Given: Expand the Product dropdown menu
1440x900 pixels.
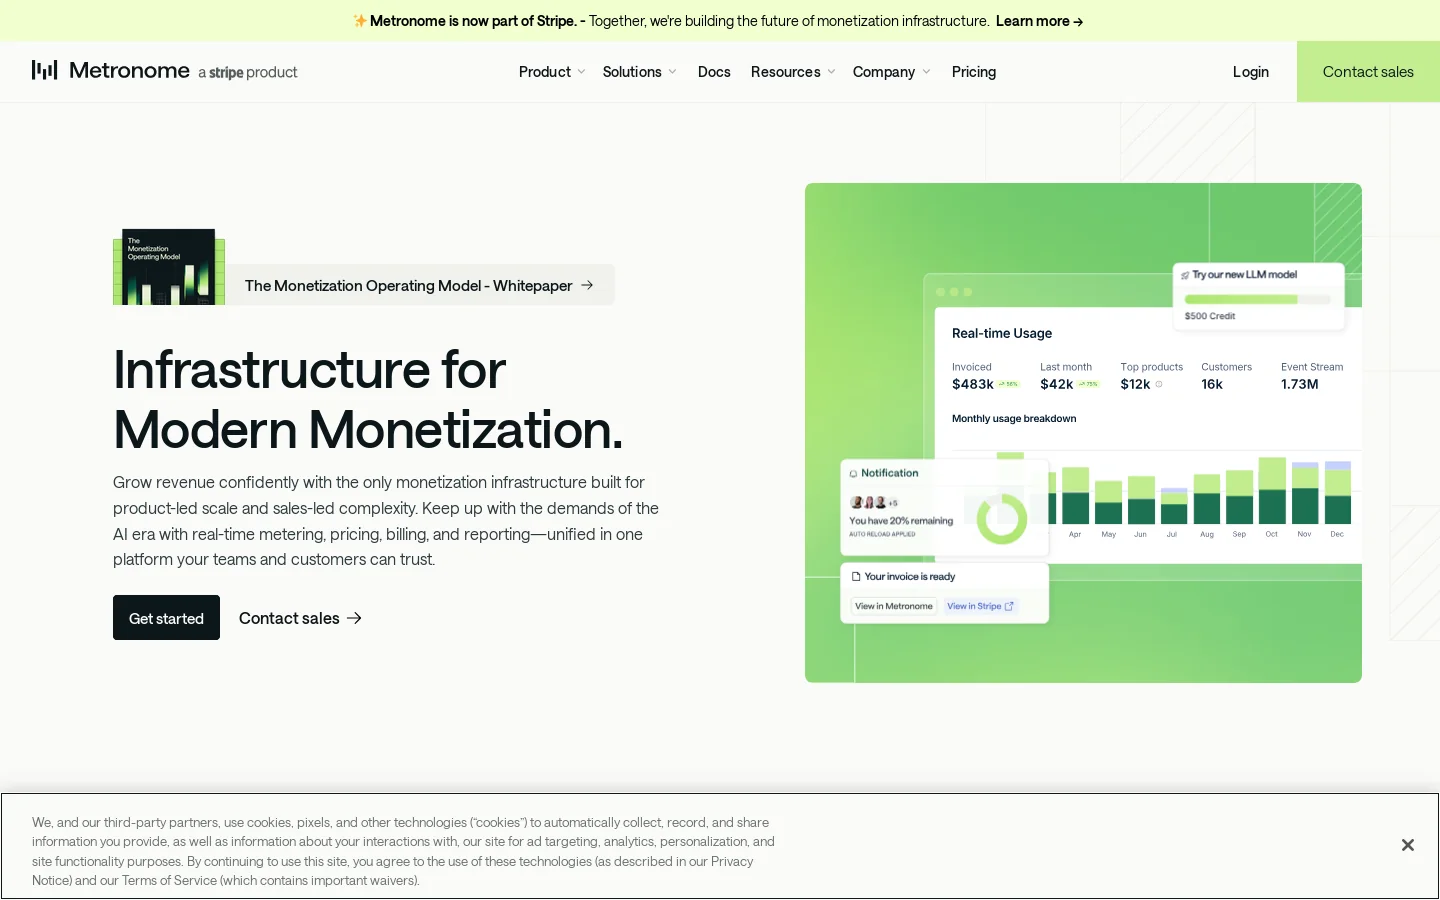Looking at the screenshot, I should point(552,72).
